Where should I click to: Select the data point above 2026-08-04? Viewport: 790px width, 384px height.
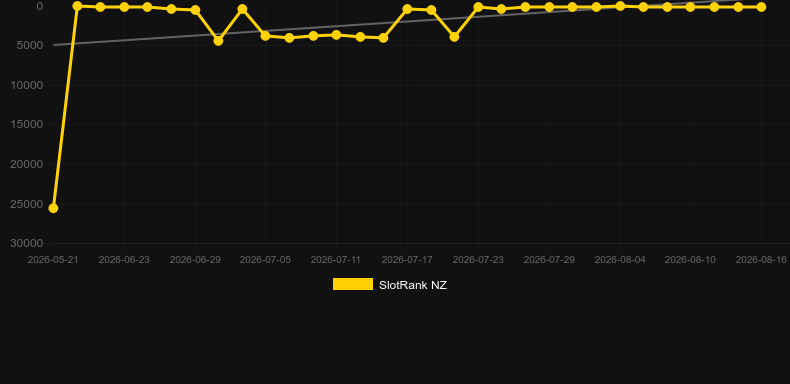620,6
